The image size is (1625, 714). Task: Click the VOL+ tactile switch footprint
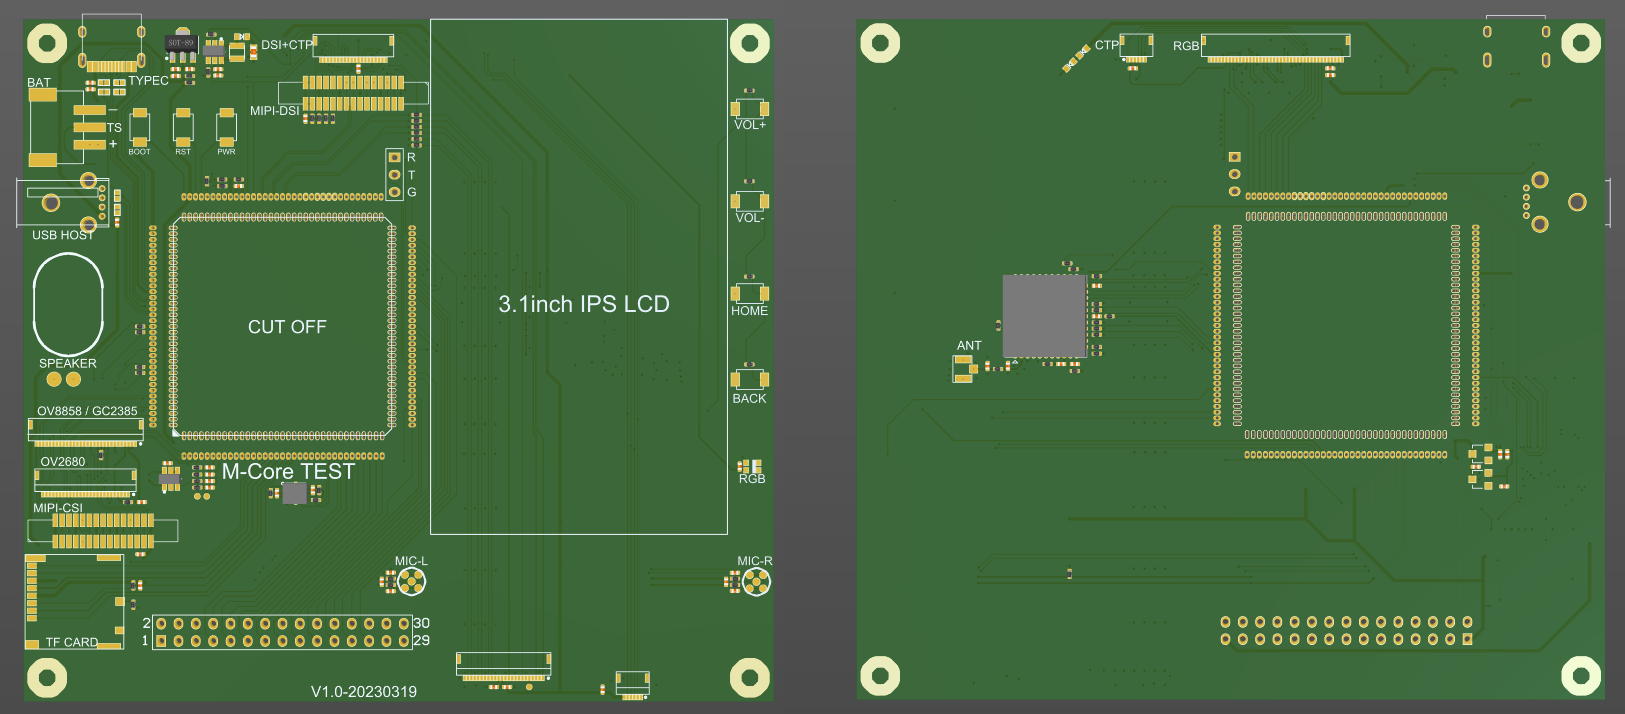tap(749, 107)
